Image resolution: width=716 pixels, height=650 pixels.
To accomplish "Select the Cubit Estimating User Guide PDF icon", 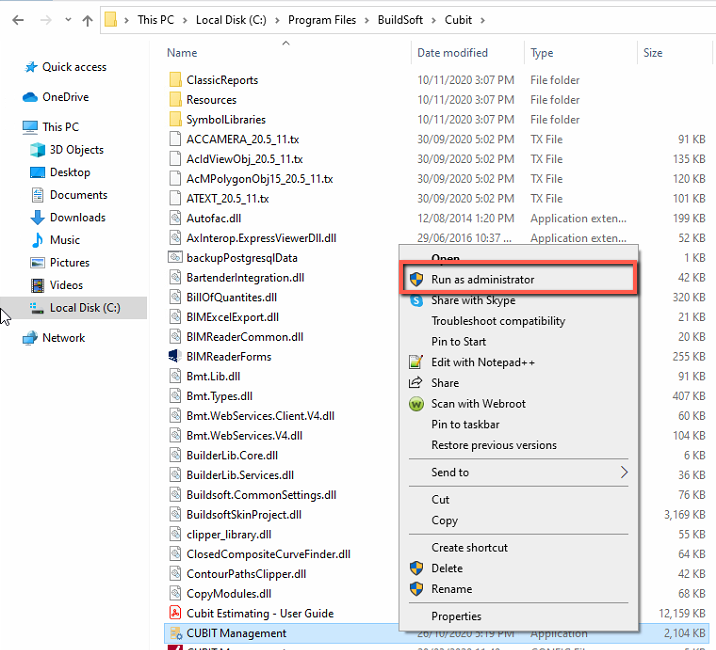I will pyautogui.click(x=174, y=613).
